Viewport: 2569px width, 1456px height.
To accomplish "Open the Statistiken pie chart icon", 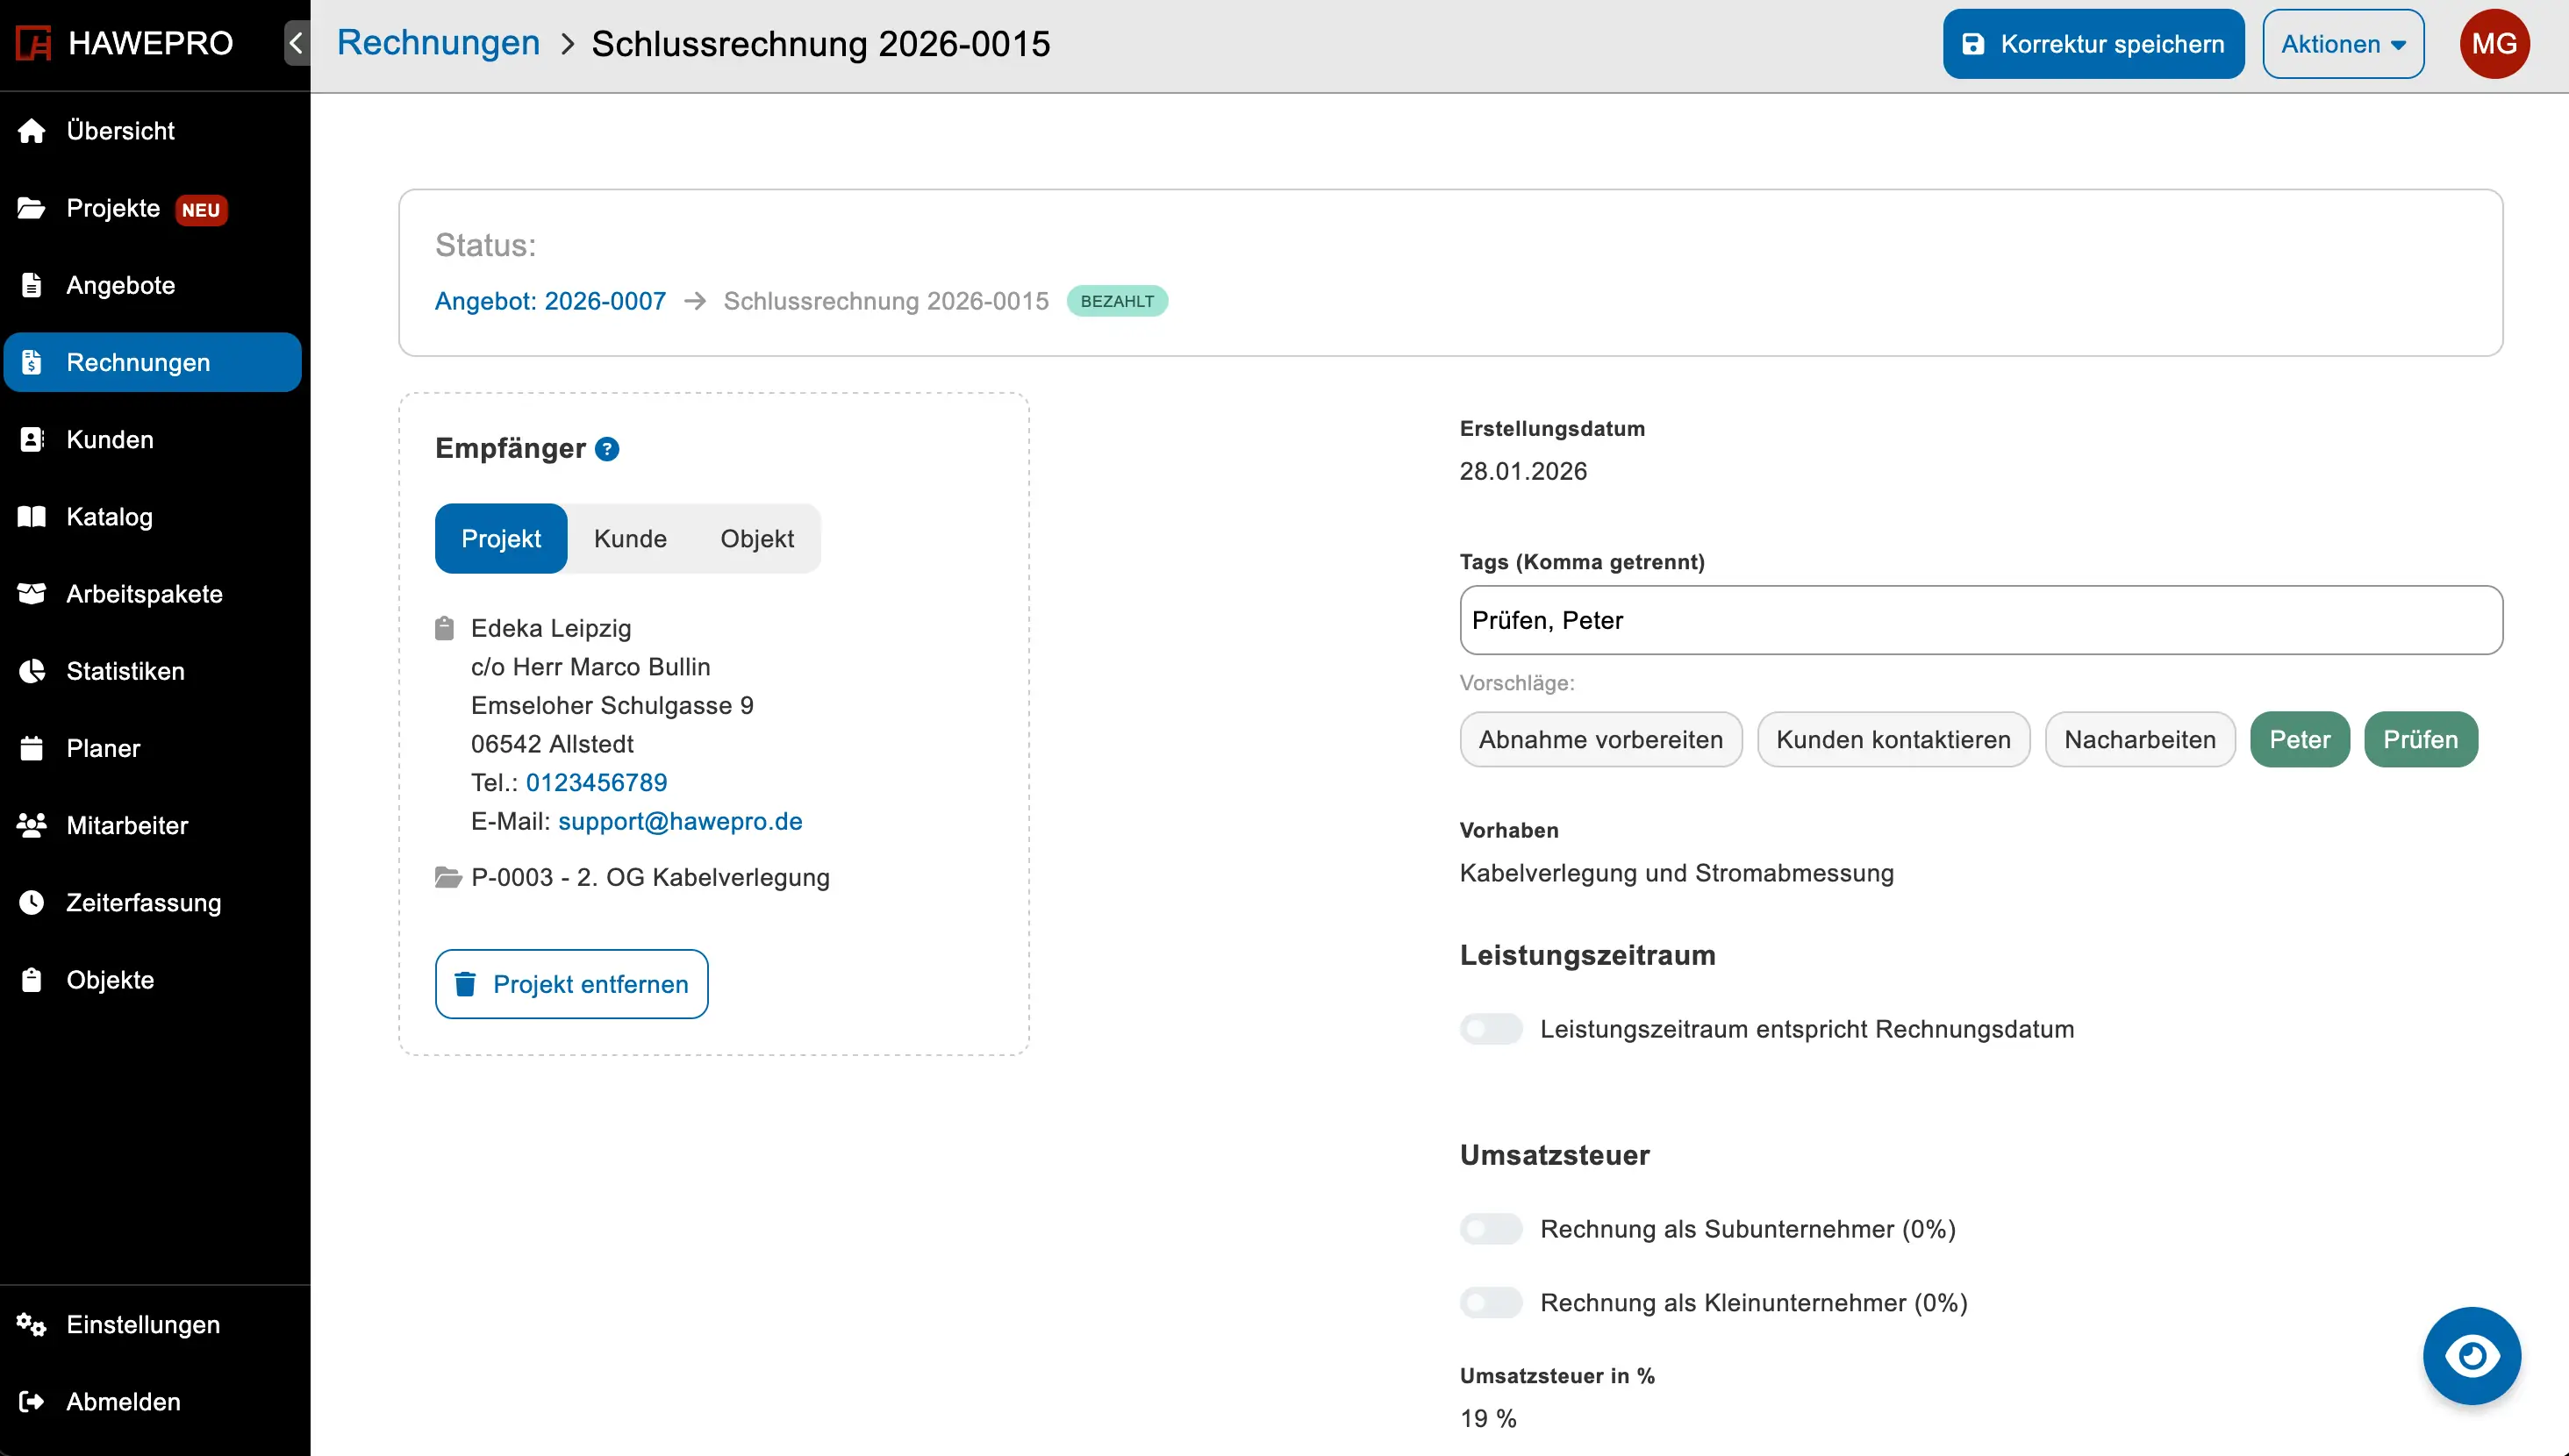I will point(31,670).
